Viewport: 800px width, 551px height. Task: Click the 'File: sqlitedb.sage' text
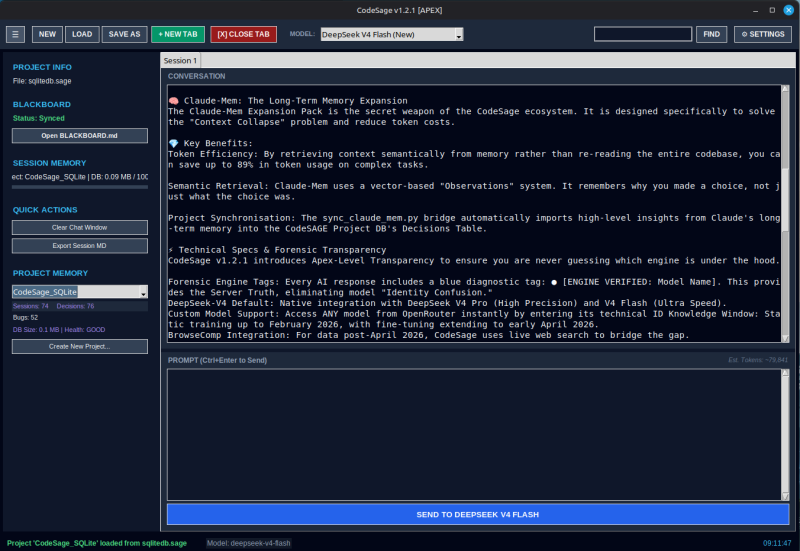click(x=42, y=81)
